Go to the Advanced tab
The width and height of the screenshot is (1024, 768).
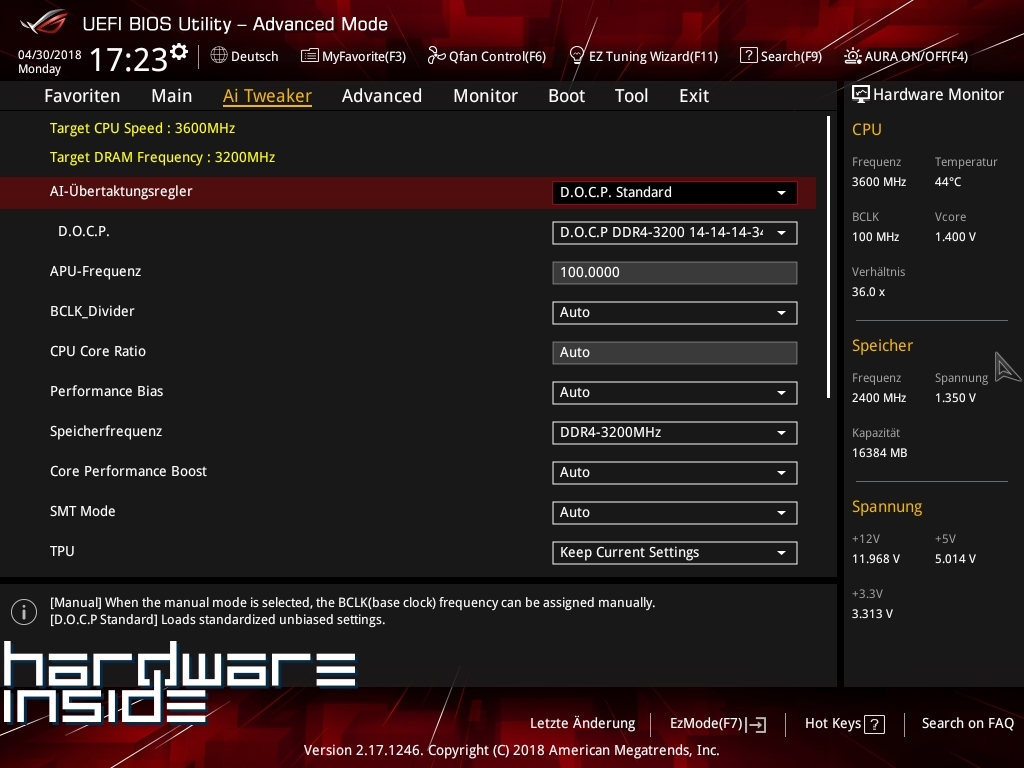(382, 96)
